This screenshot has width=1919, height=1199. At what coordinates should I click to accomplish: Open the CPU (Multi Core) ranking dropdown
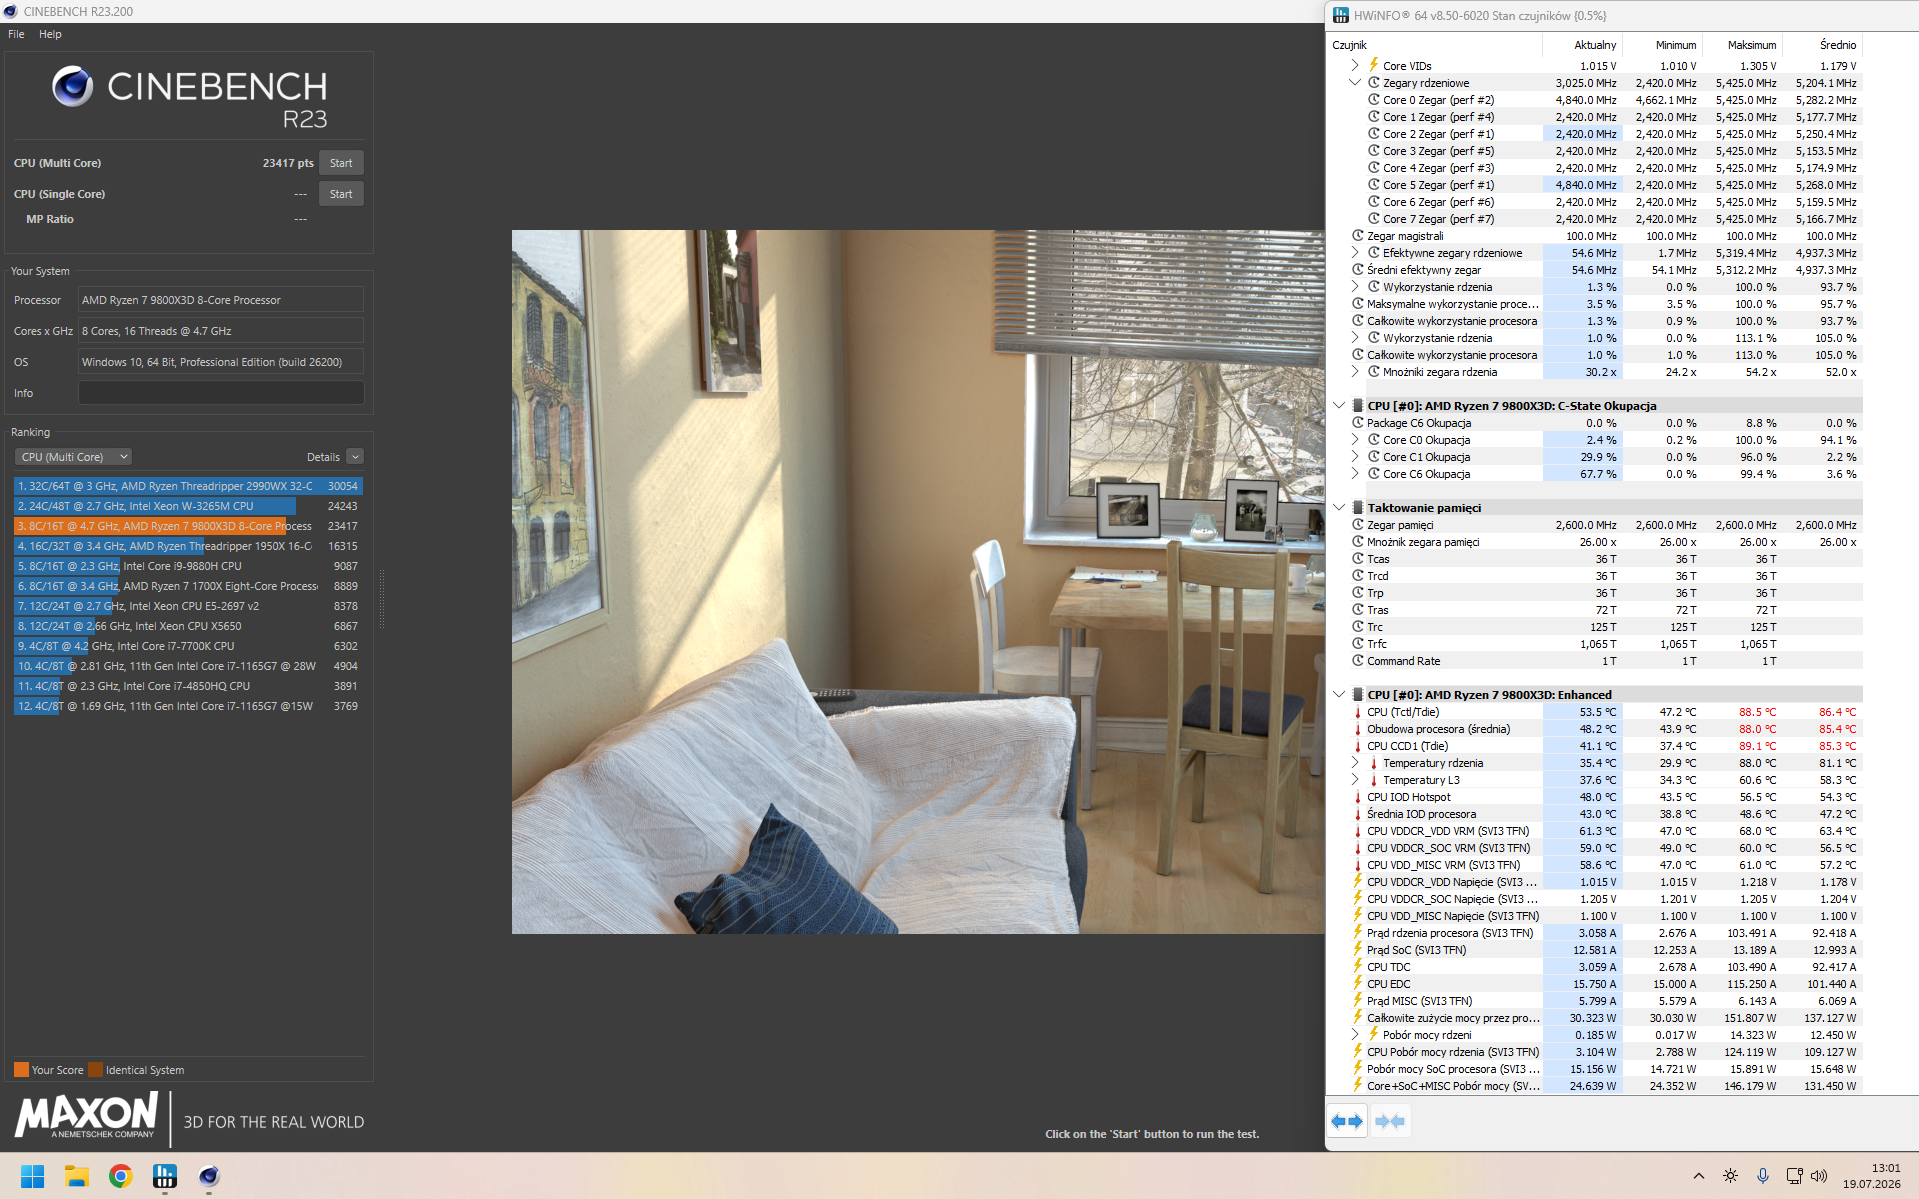(x=73, y=457)
